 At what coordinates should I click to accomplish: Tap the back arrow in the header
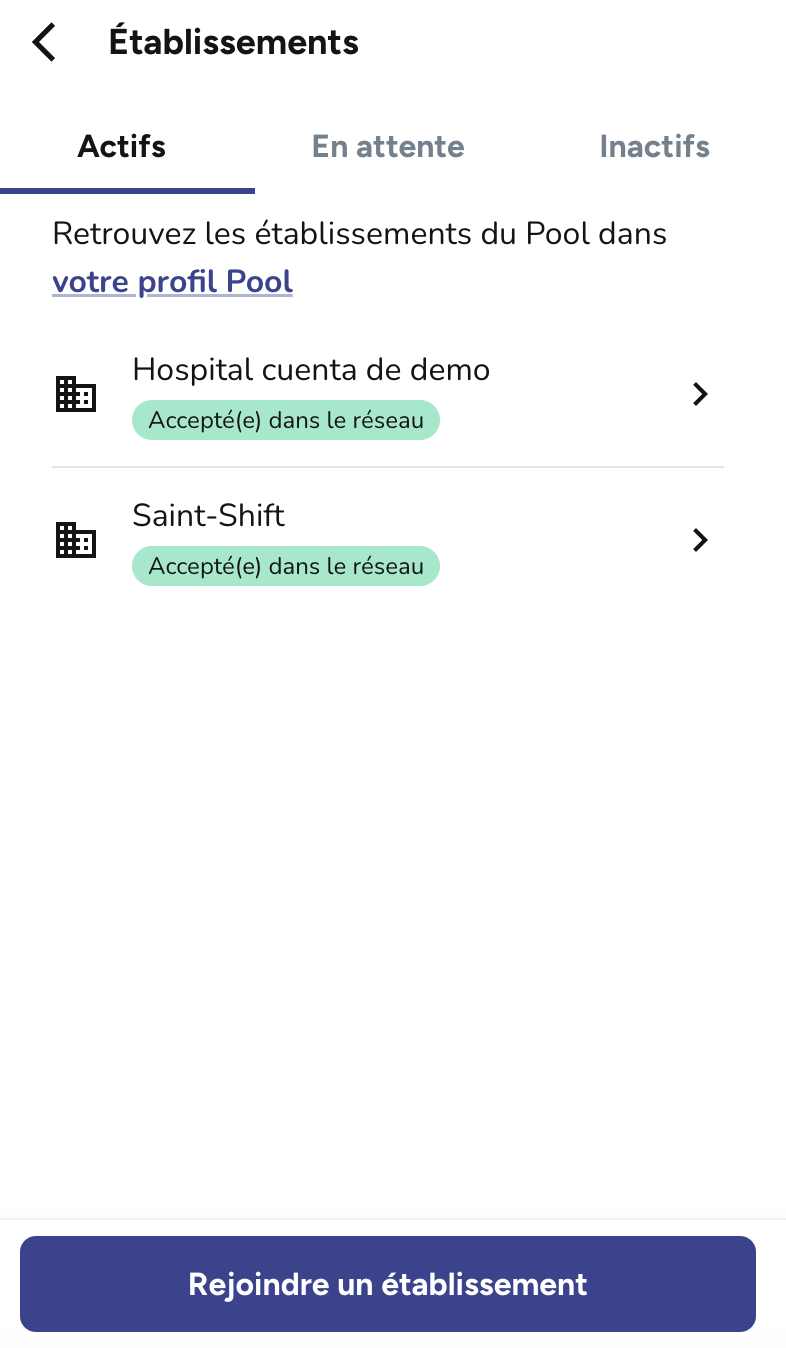[44, 43]
